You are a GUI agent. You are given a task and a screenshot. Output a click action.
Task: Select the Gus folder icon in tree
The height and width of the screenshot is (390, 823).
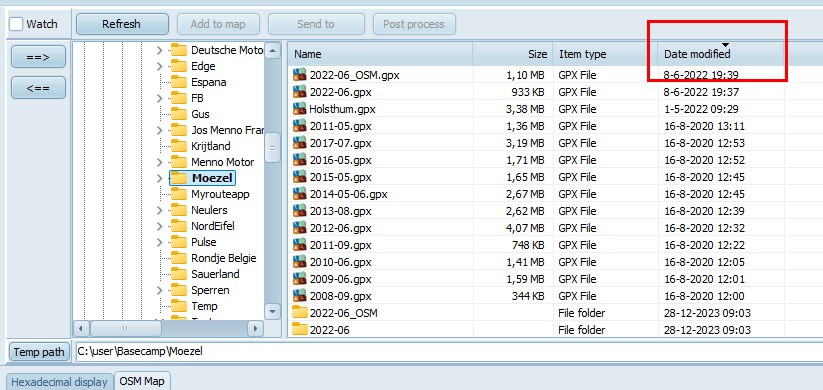[x=179, y=114]
